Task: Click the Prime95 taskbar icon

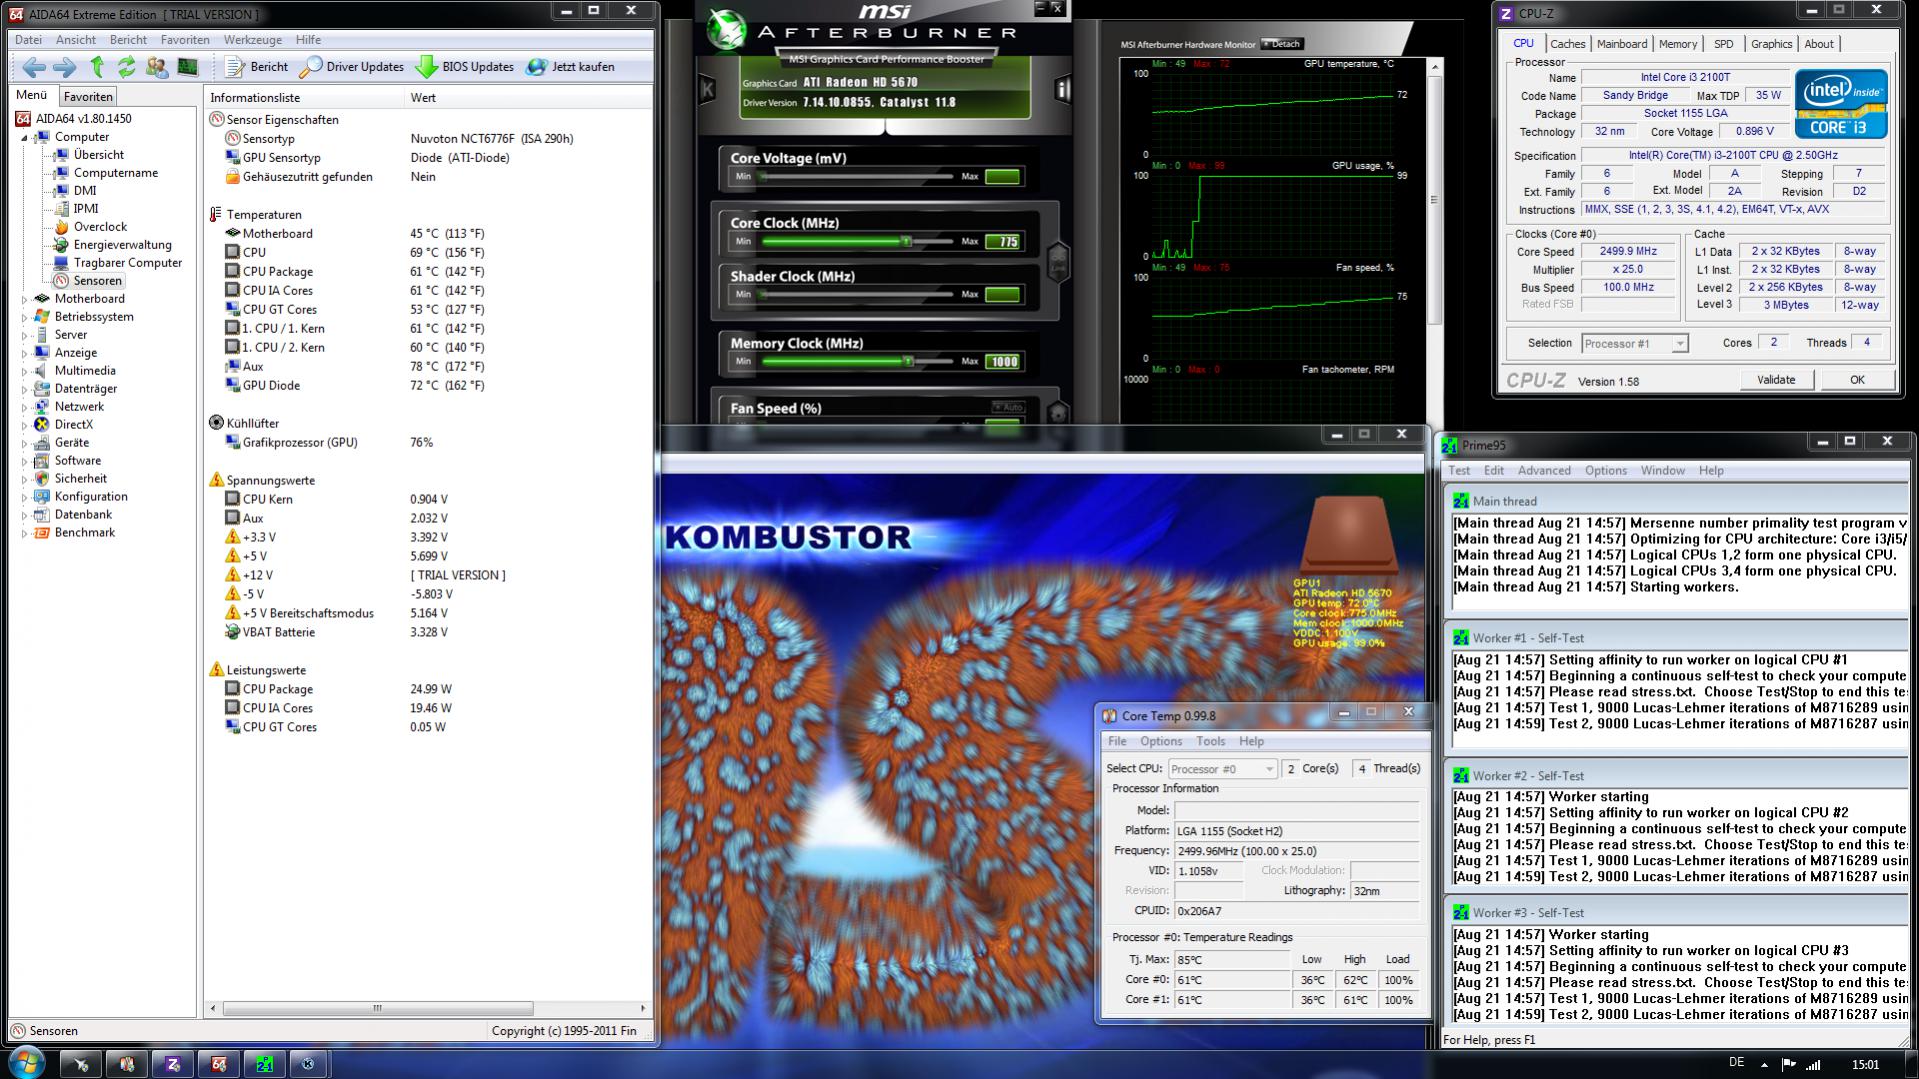Action: pos(264,1064)
